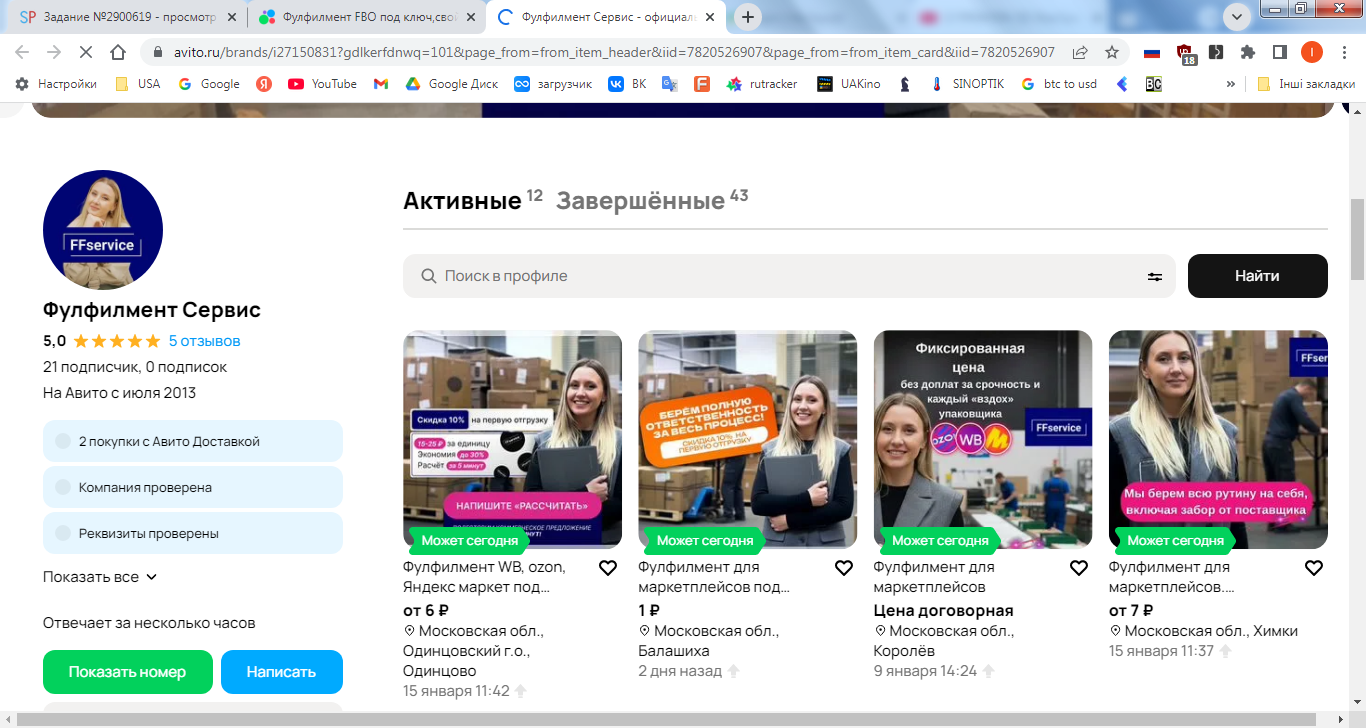Open the browser extensions puzzle icon
1366x728 pixels.
(x=1248, y=52)
